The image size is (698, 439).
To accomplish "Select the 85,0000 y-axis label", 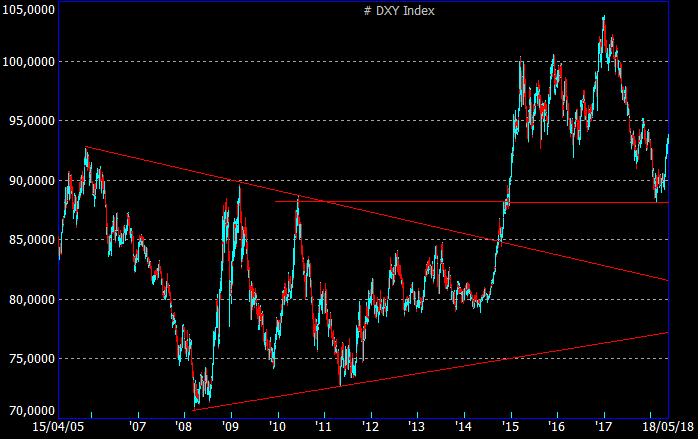I will [32, 240].
